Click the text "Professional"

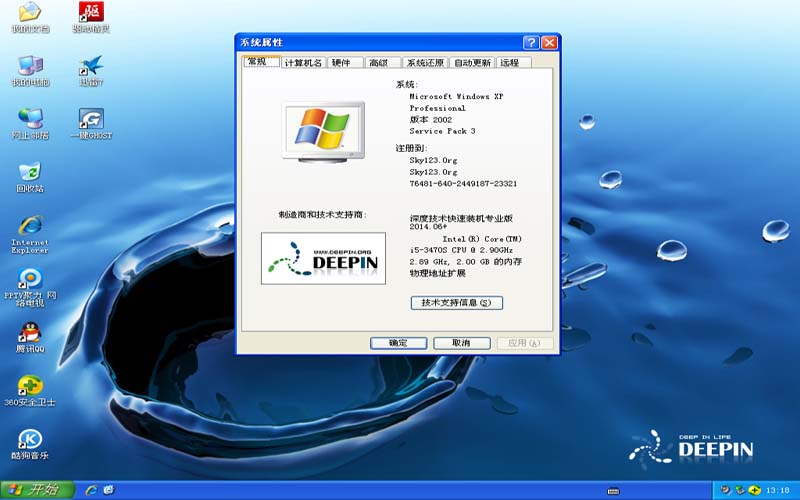(x=437, y=108)
